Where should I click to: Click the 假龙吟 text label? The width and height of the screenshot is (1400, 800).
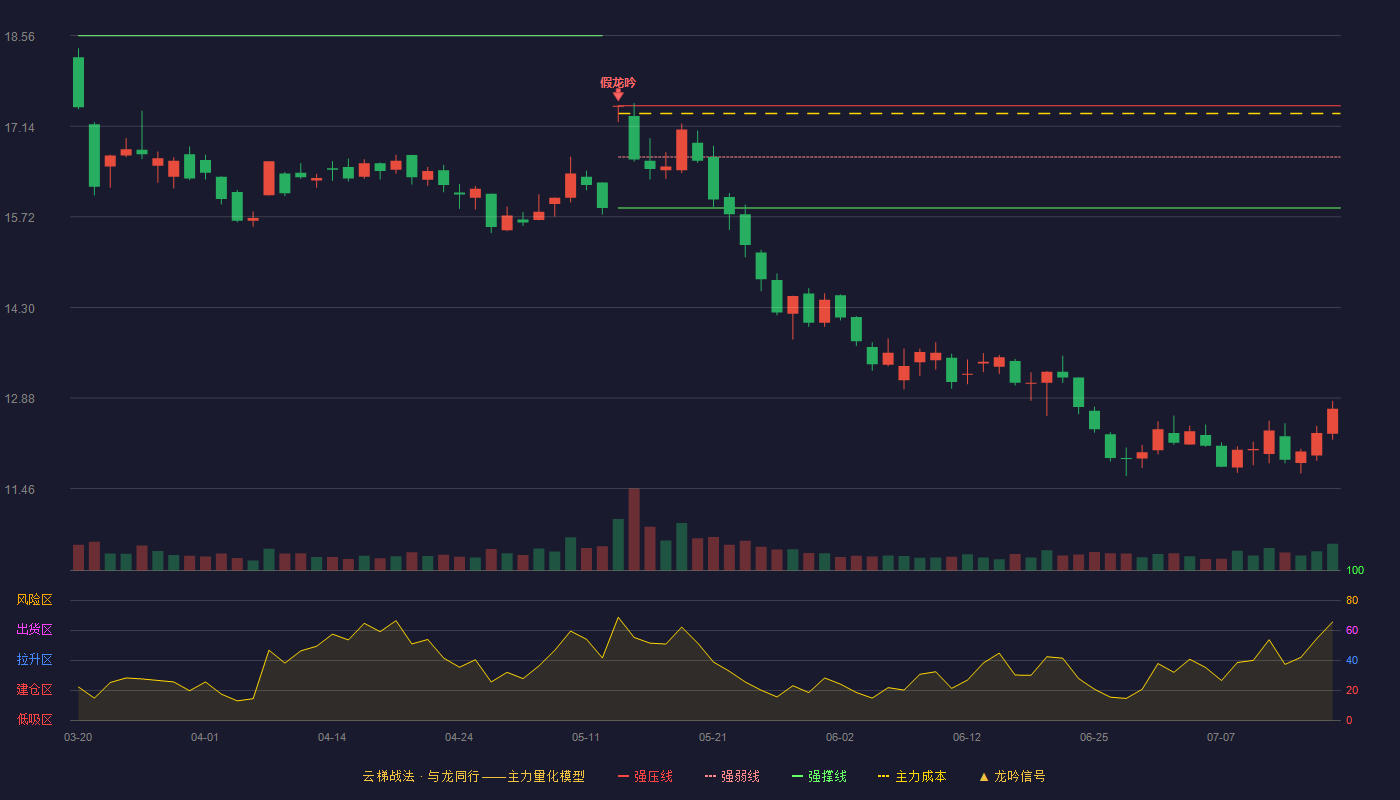coord(618,82)
